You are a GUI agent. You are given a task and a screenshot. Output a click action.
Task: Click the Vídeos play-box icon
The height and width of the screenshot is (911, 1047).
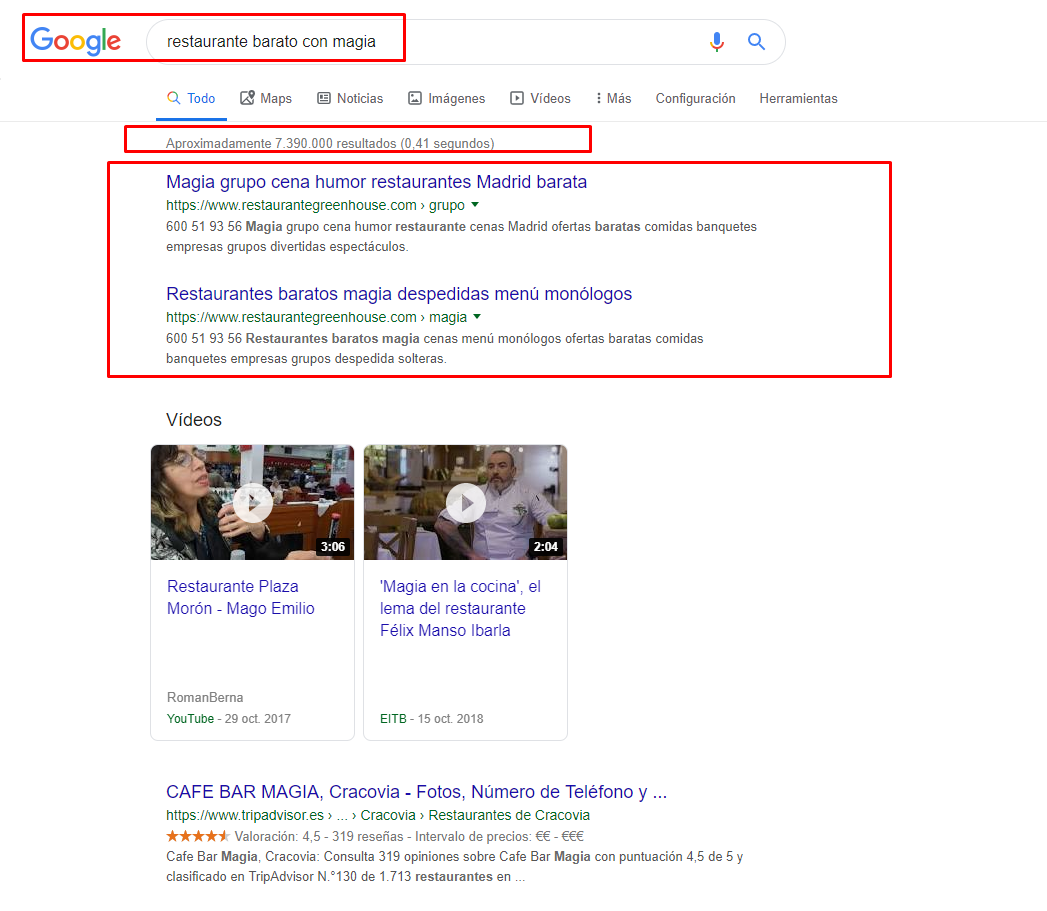[517, 98]
